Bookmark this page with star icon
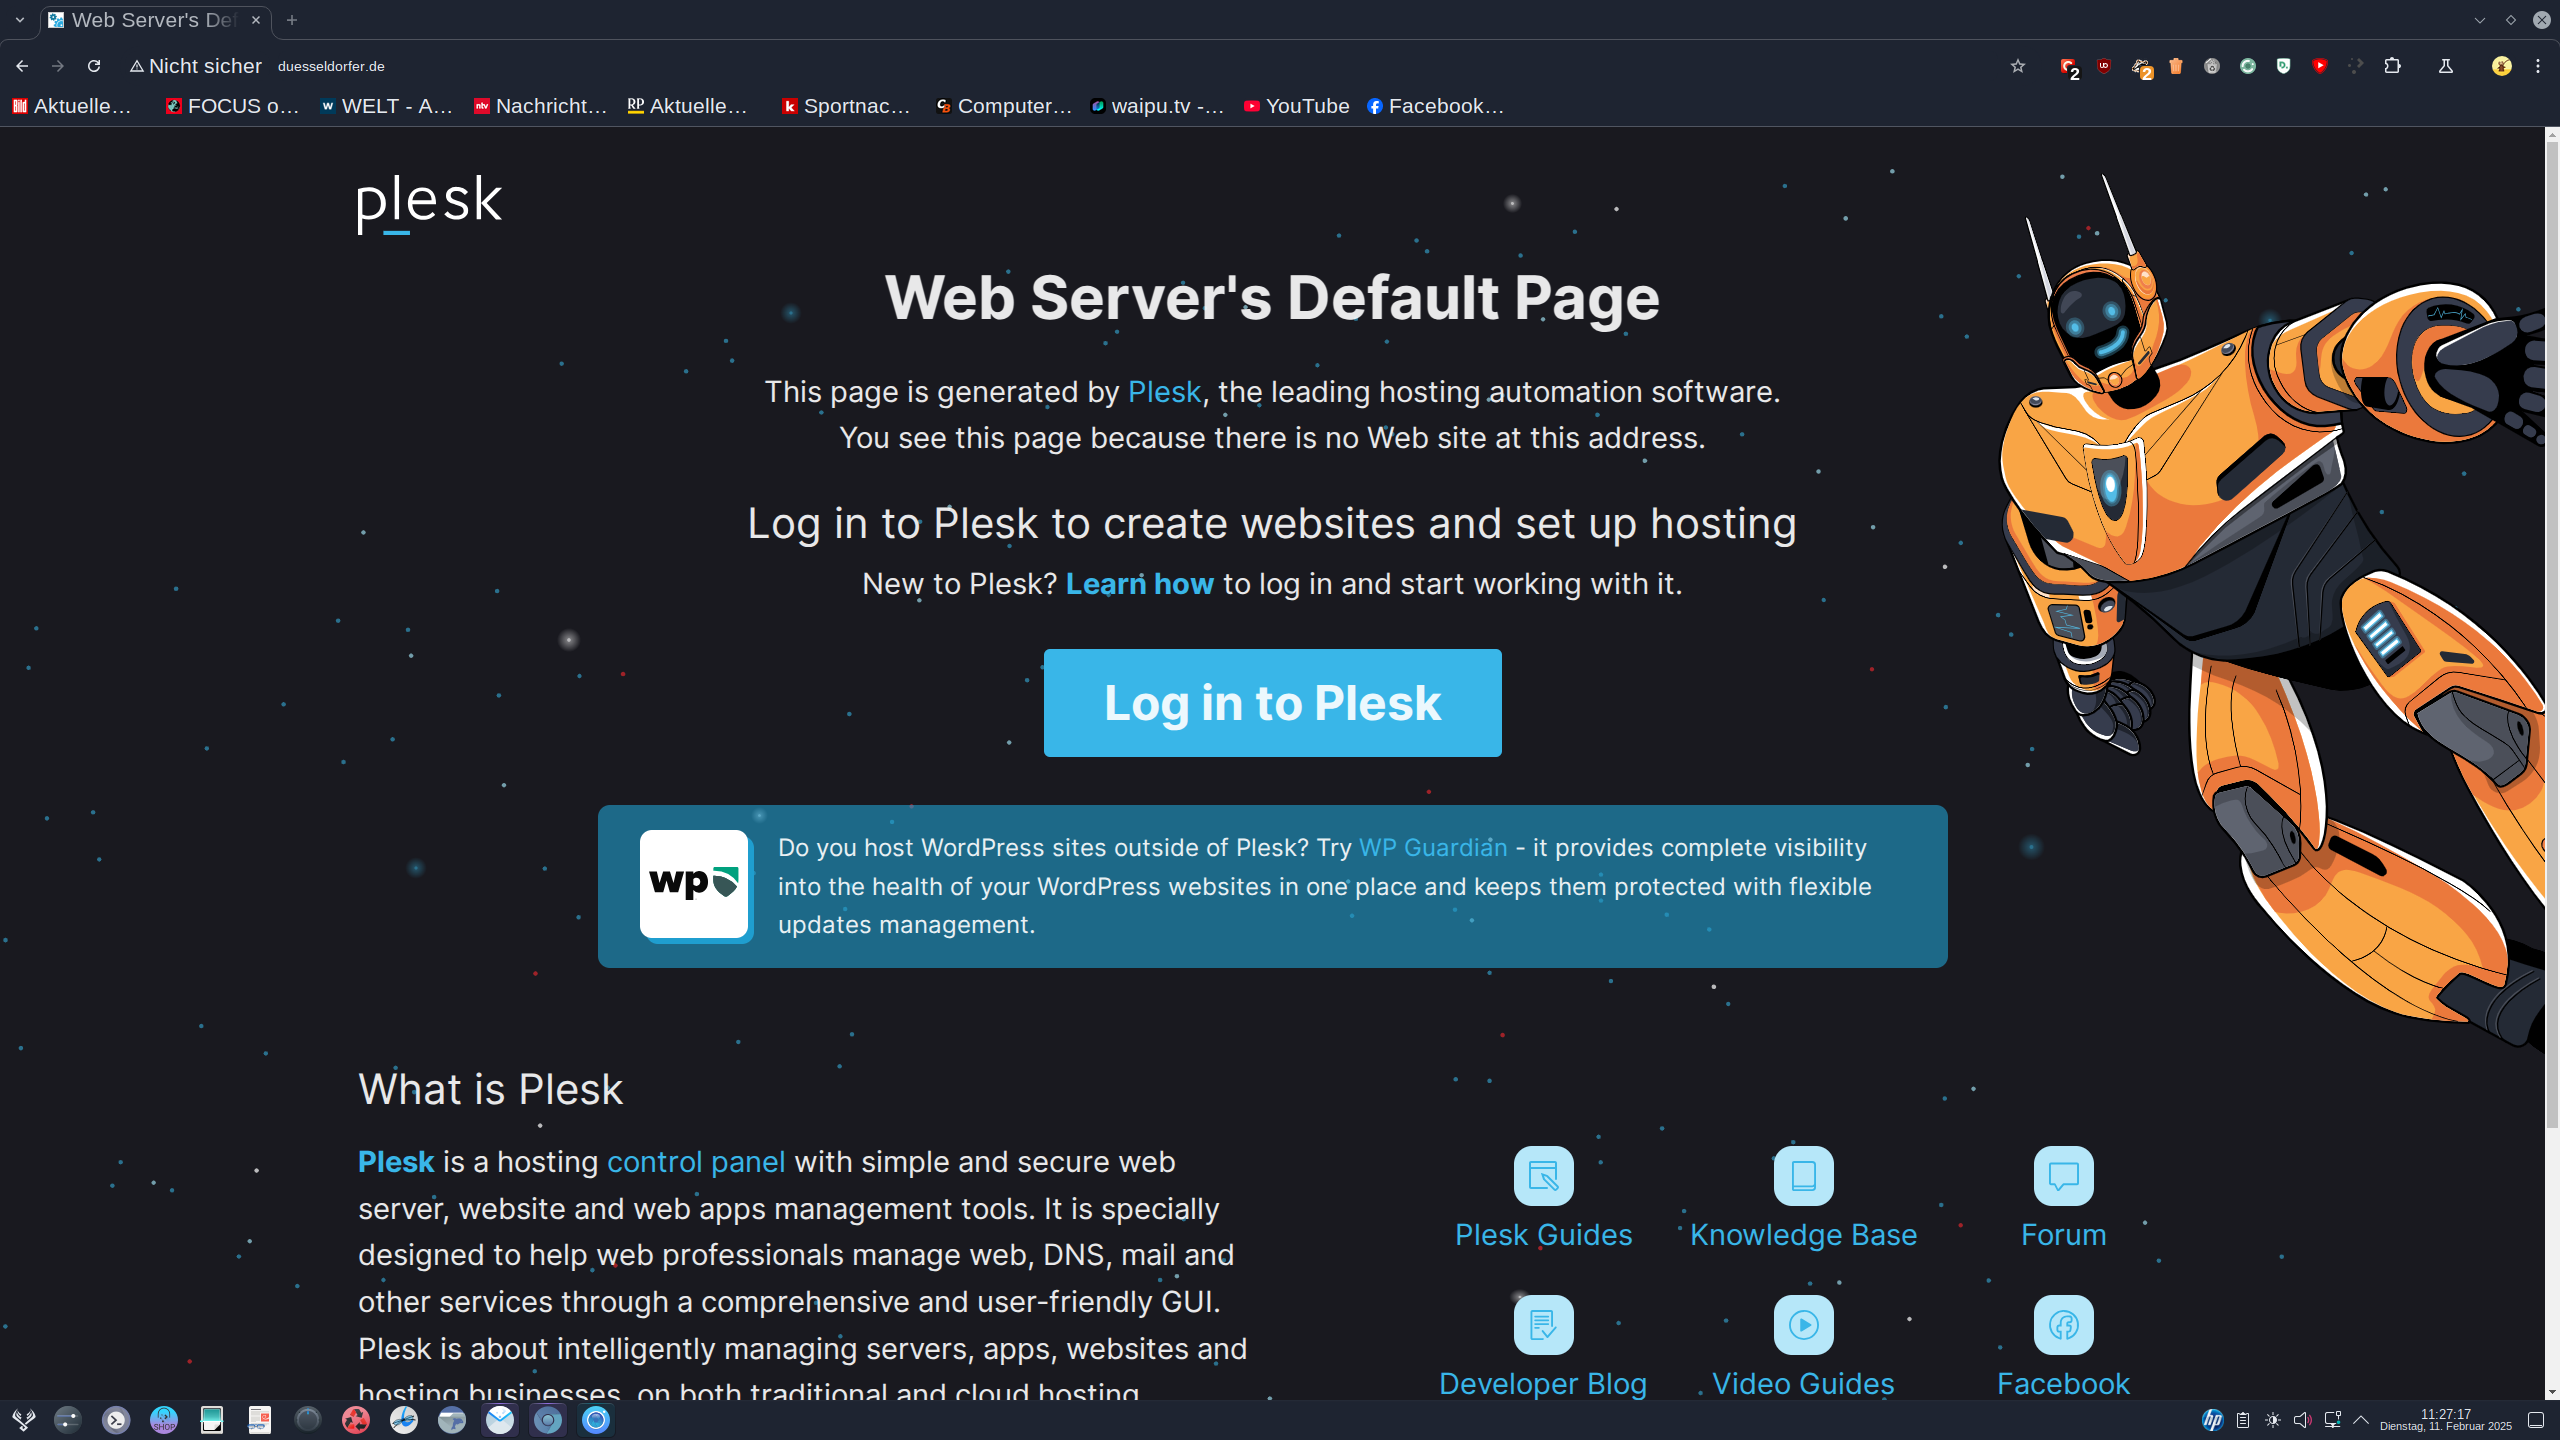2560x1440 pixels. (2018, 66)
